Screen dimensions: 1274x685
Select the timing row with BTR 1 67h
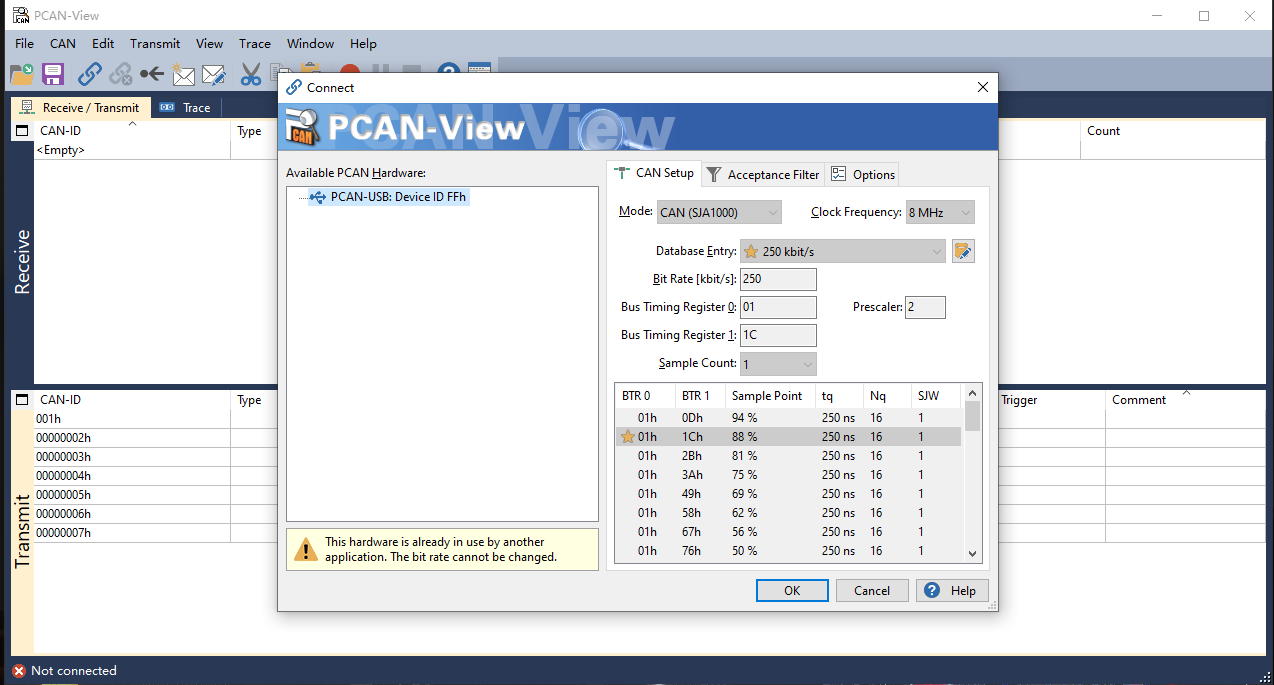point(788,532)
